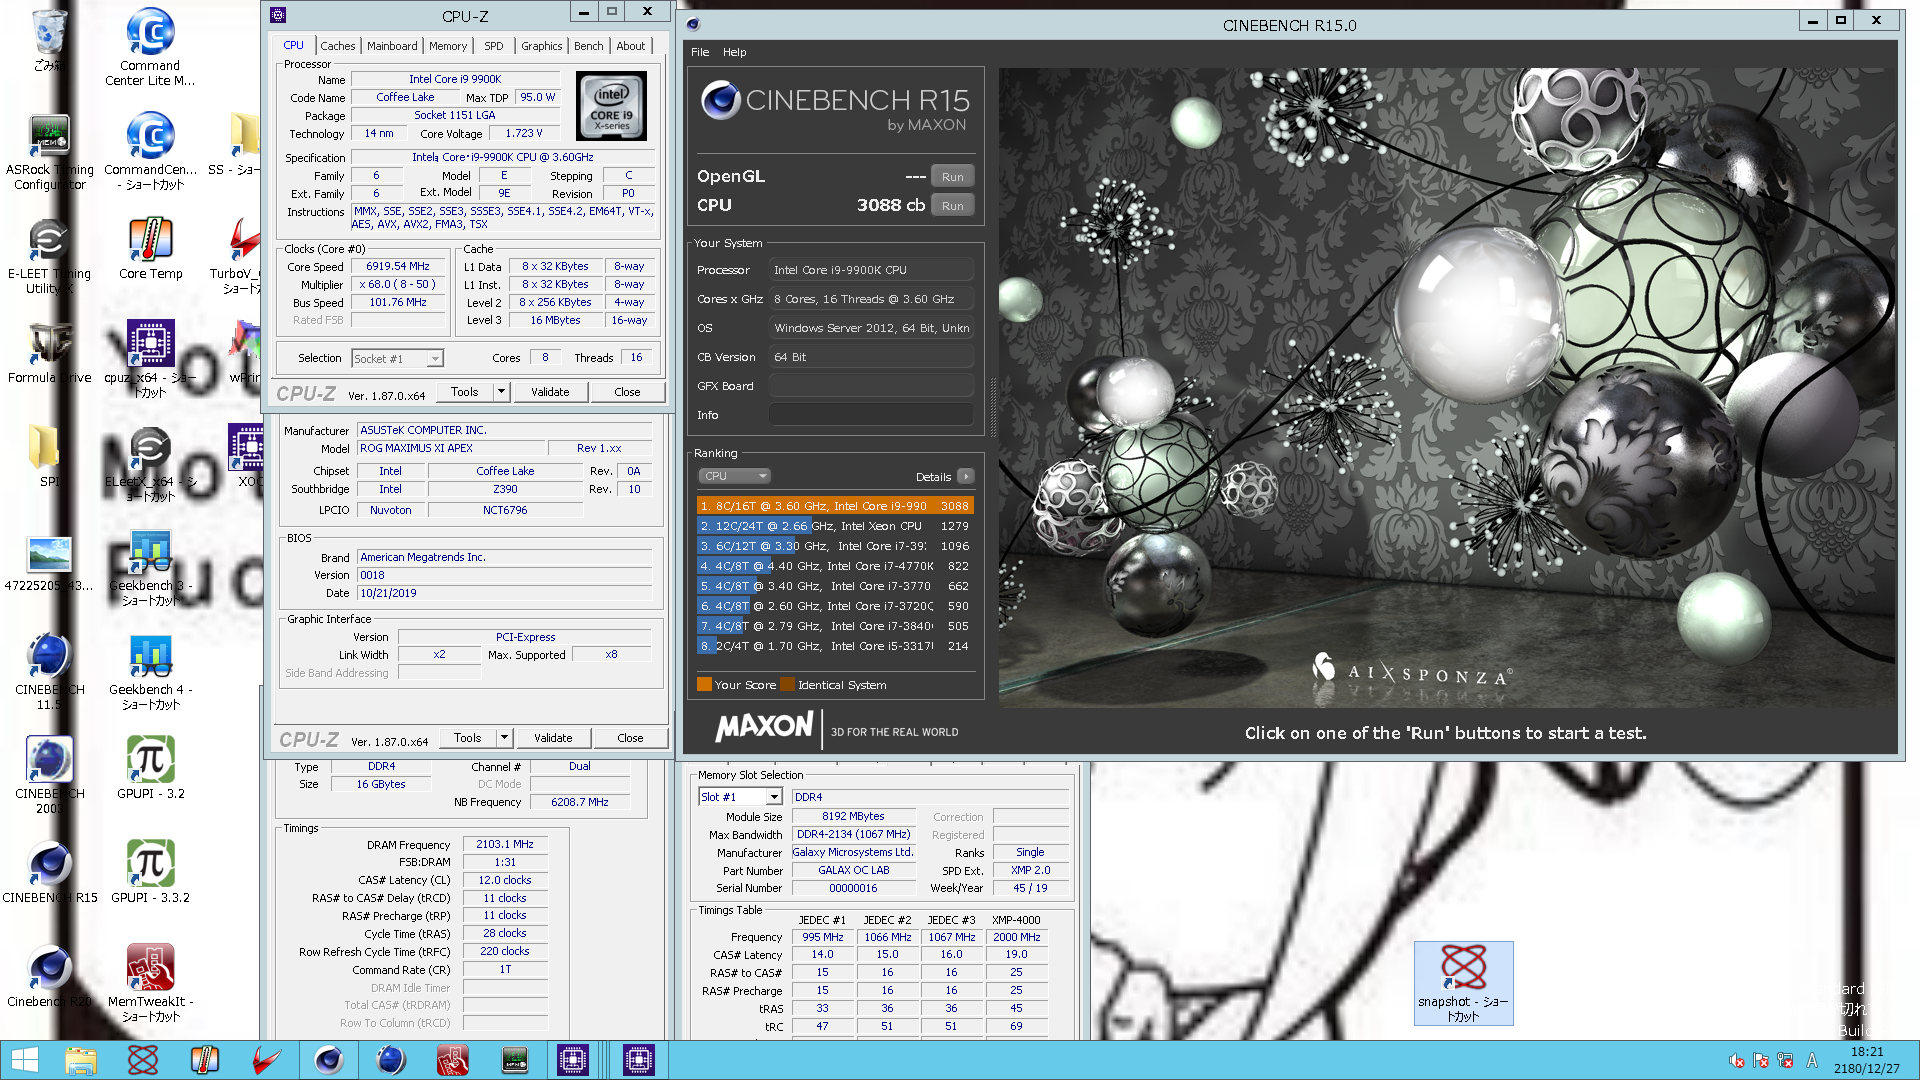This screenshot has height=1080, width=1920.
Task: Open Cinebench R20 desktop icon
Action: [49, 976]
